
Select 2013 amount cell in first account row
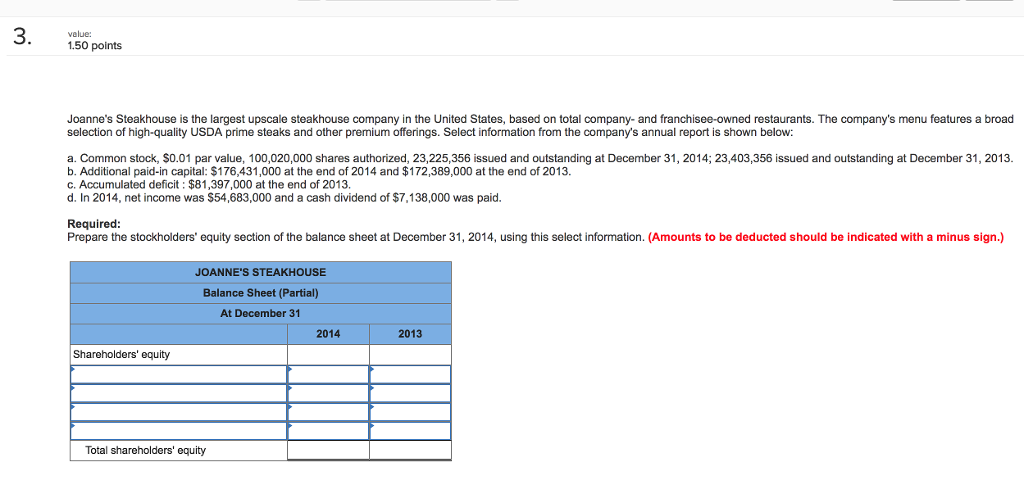pos(410,374)
